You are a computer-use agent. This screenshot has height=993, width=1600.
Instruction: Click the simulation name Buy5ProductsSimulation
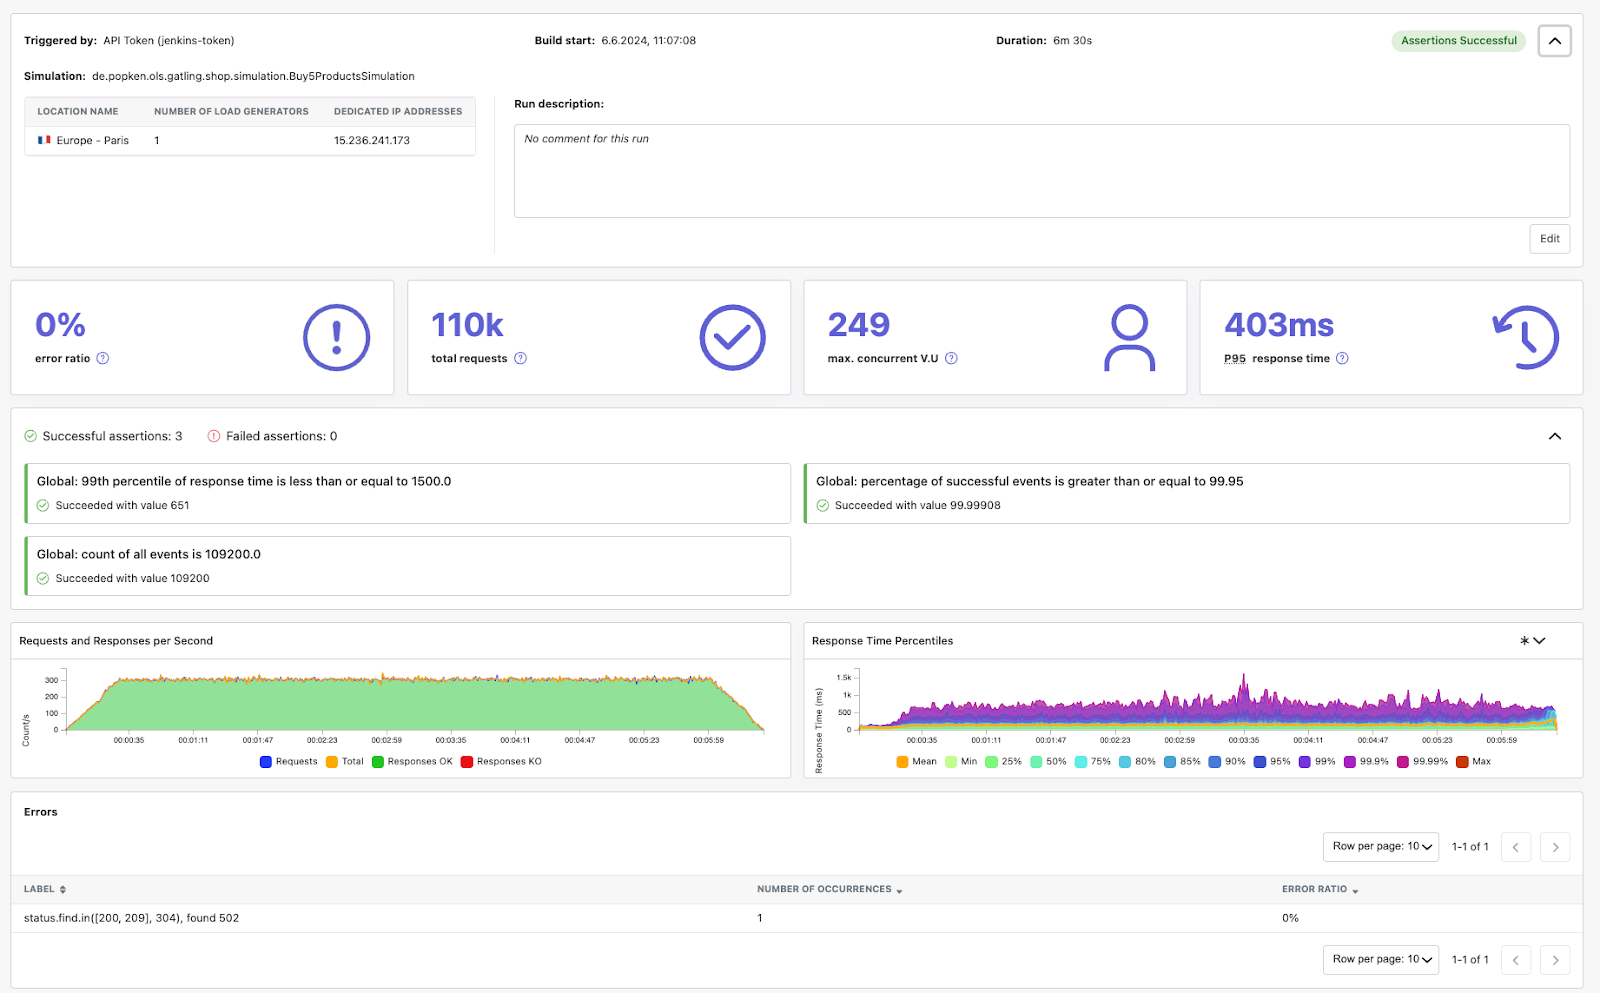tap(253, 76)
